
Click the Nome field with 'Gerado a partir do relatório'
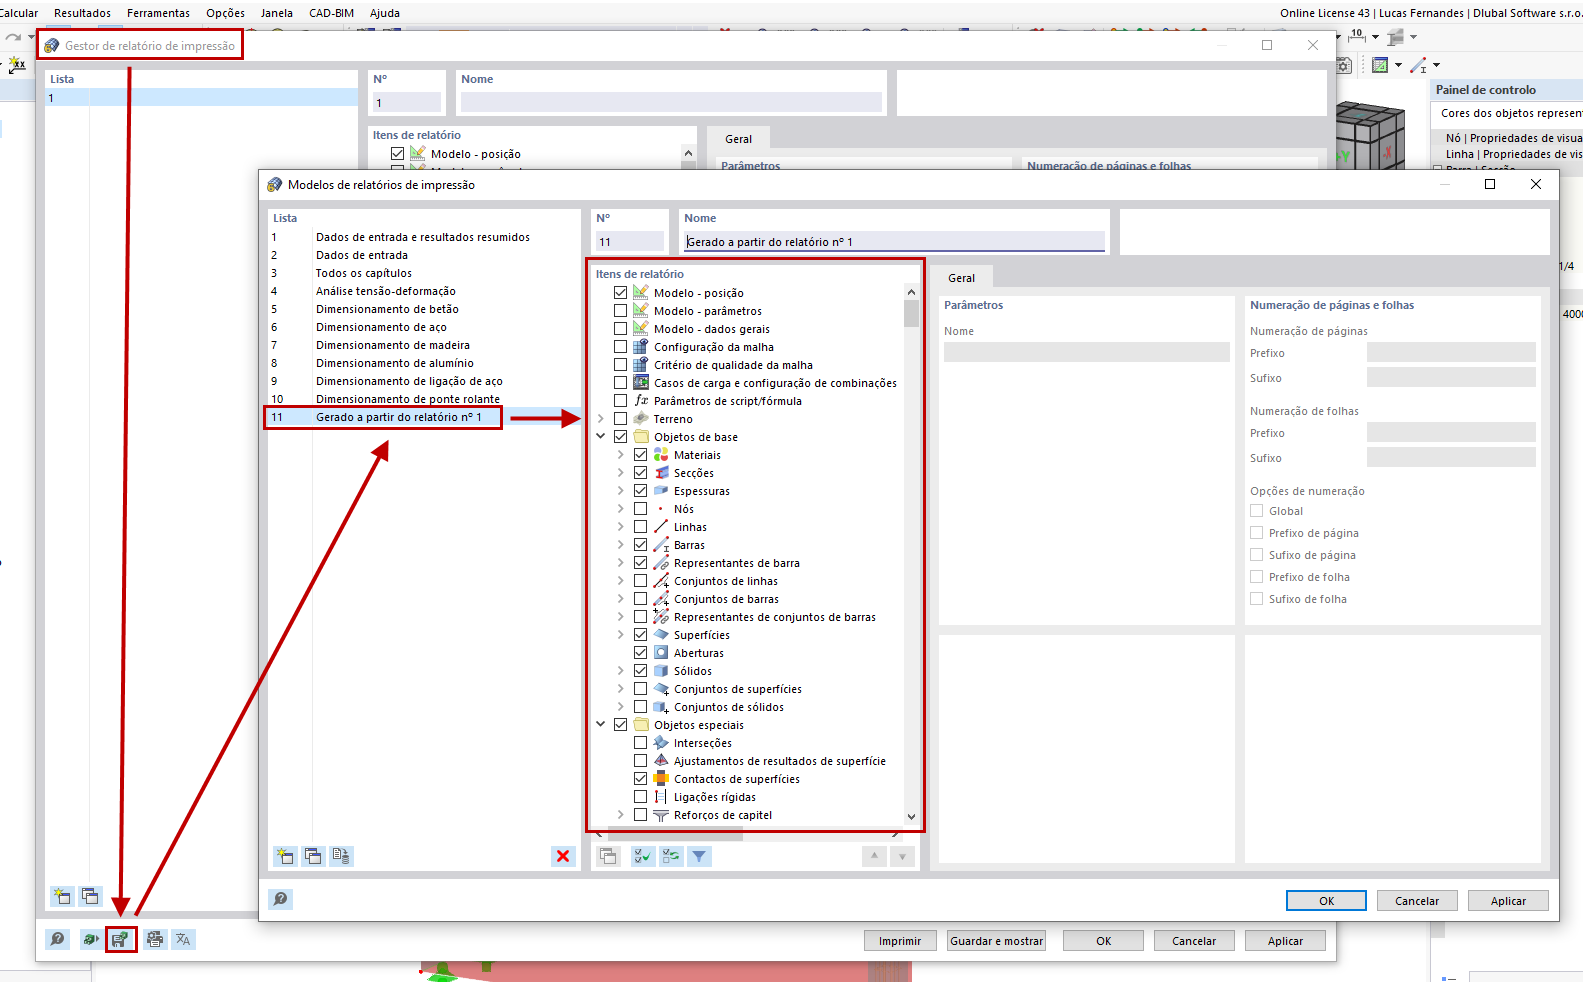click(x=895, y=242)
